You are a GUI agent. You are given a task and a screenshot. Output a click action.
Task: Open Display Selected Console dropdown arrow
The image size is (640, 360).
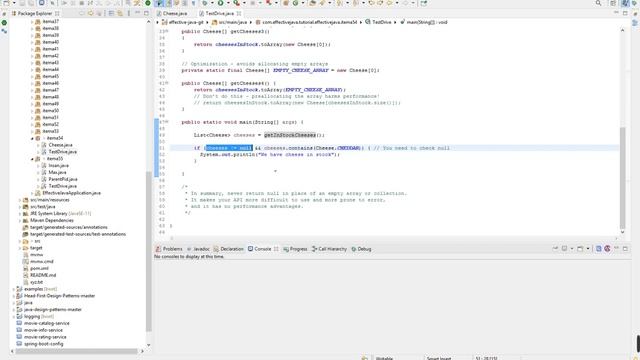click(572, 249)
